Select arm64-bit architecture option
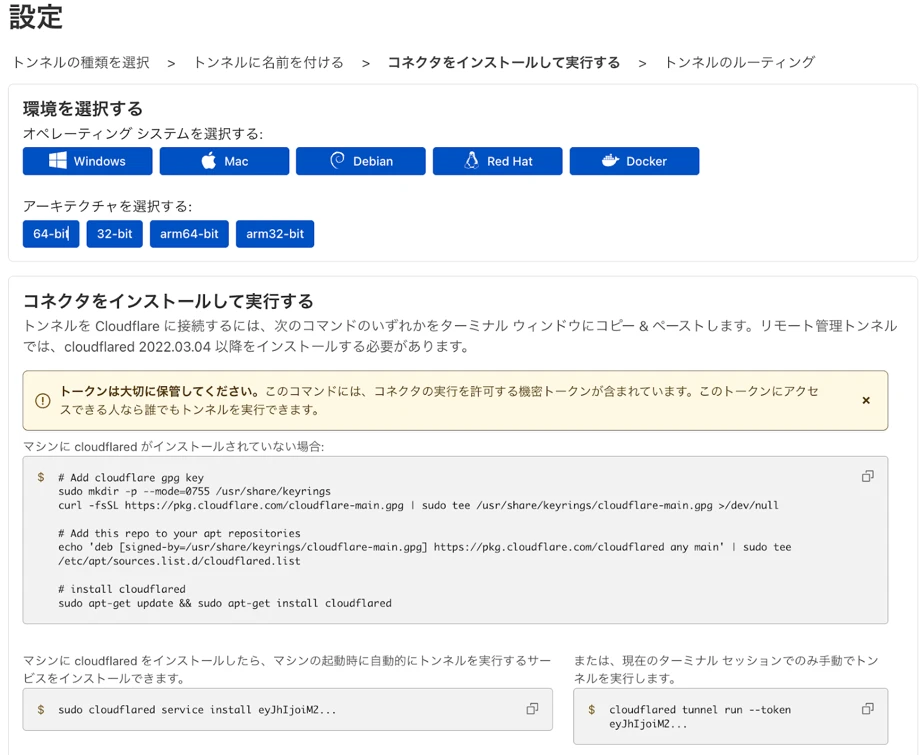This screenshot has height=755, width=924. 189,234
